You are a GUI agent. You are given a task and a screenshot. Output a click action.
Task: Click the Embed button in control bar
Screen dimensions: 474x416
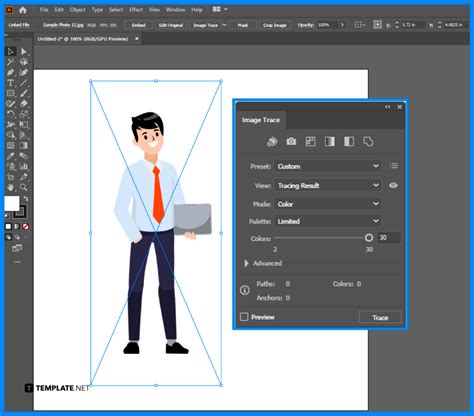pyautogui.click(x=138, y=25)
